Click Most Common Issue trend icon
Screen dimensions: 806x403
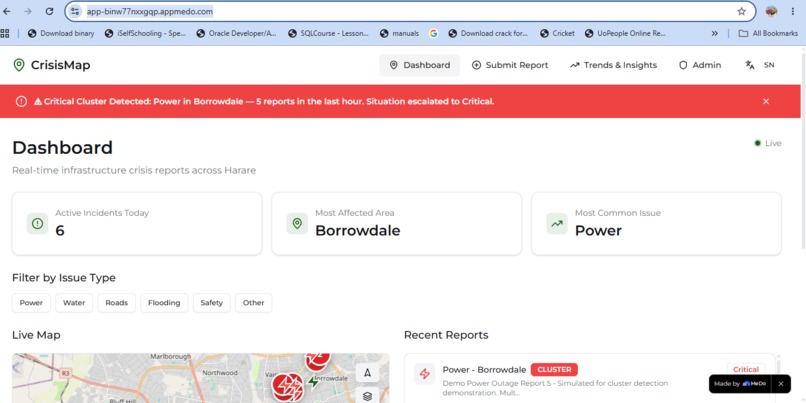[557, 224]
